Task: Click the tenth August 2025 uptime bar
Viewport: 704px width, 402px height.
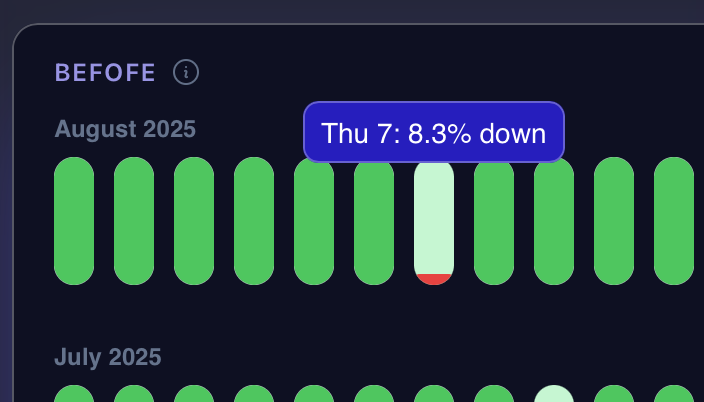Action: tap(614, 221)
